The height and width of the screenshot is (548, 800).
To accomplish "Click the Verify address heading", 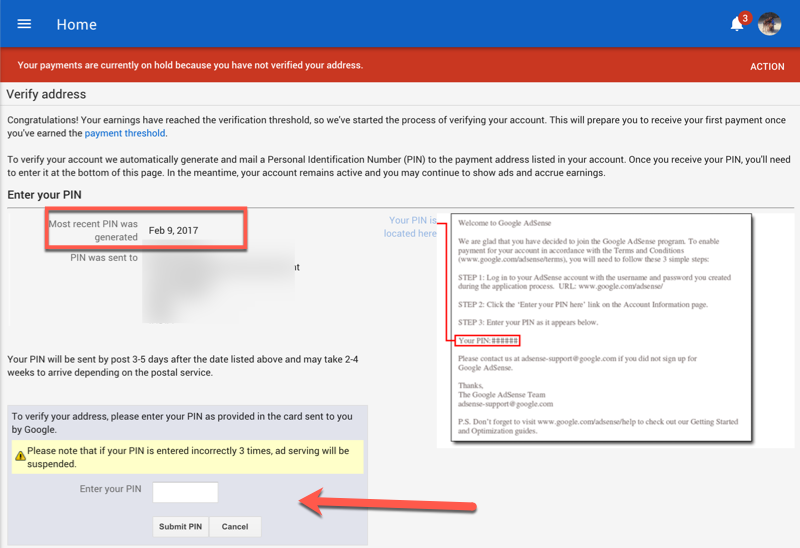I will (x=46, y=94).
